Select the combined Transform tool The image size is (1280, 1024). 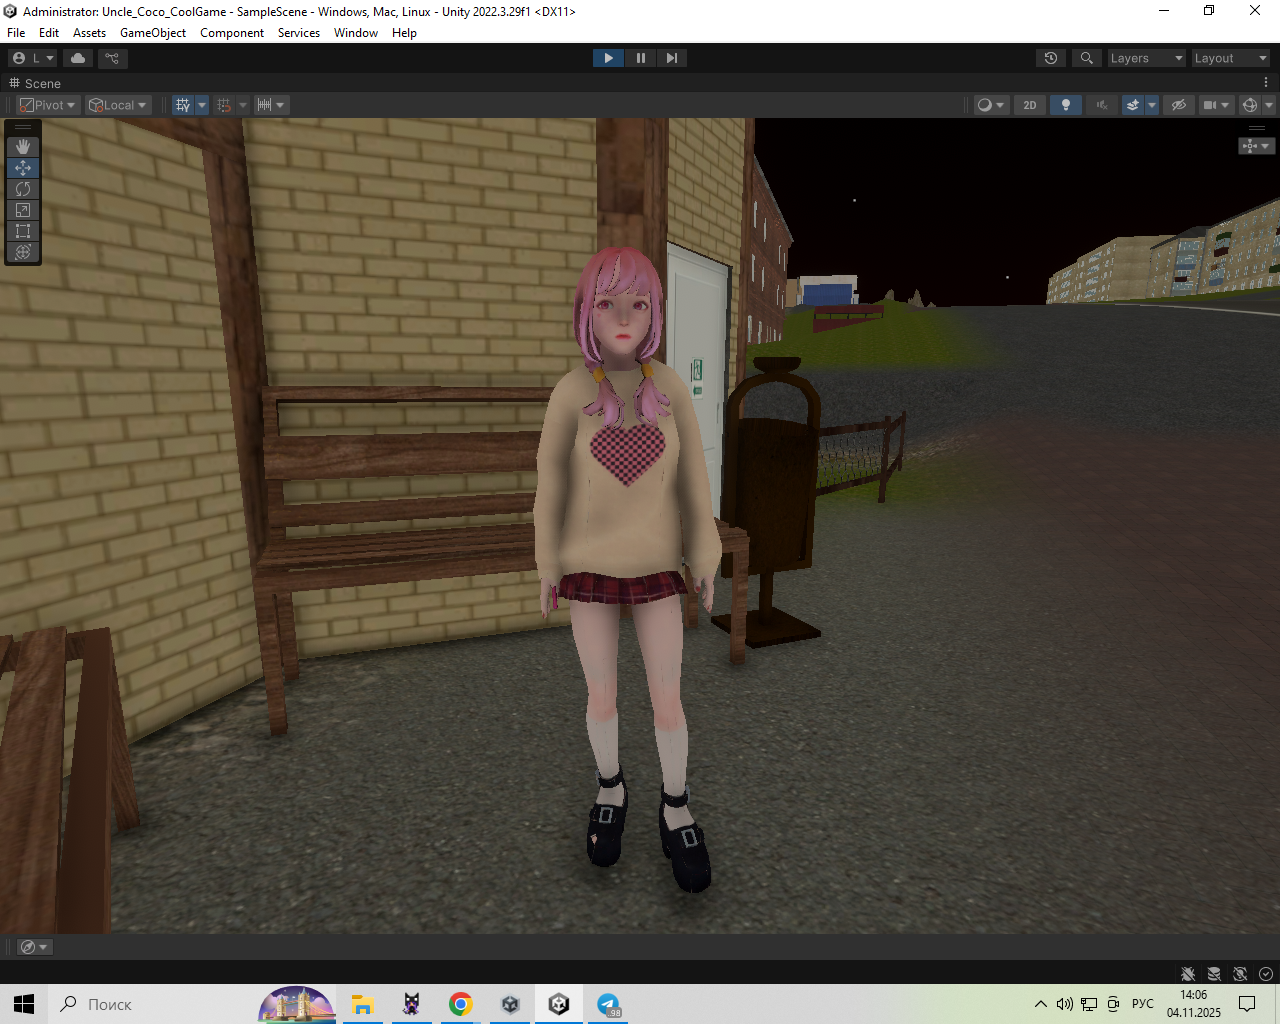point(23,252)
